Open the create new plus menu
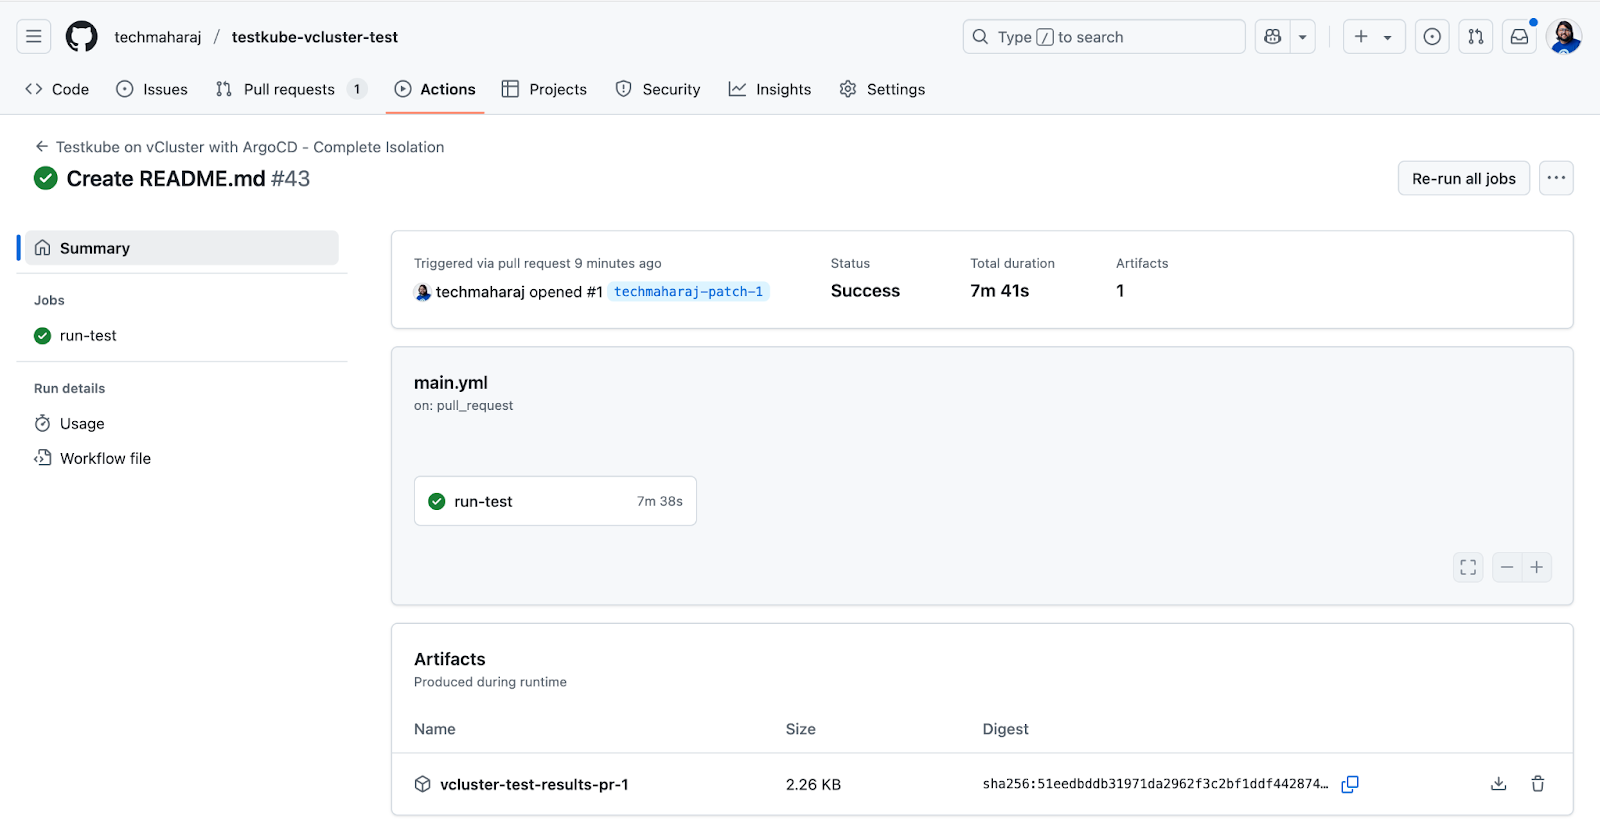The image size is (1600, 838). click(1373, 37)
